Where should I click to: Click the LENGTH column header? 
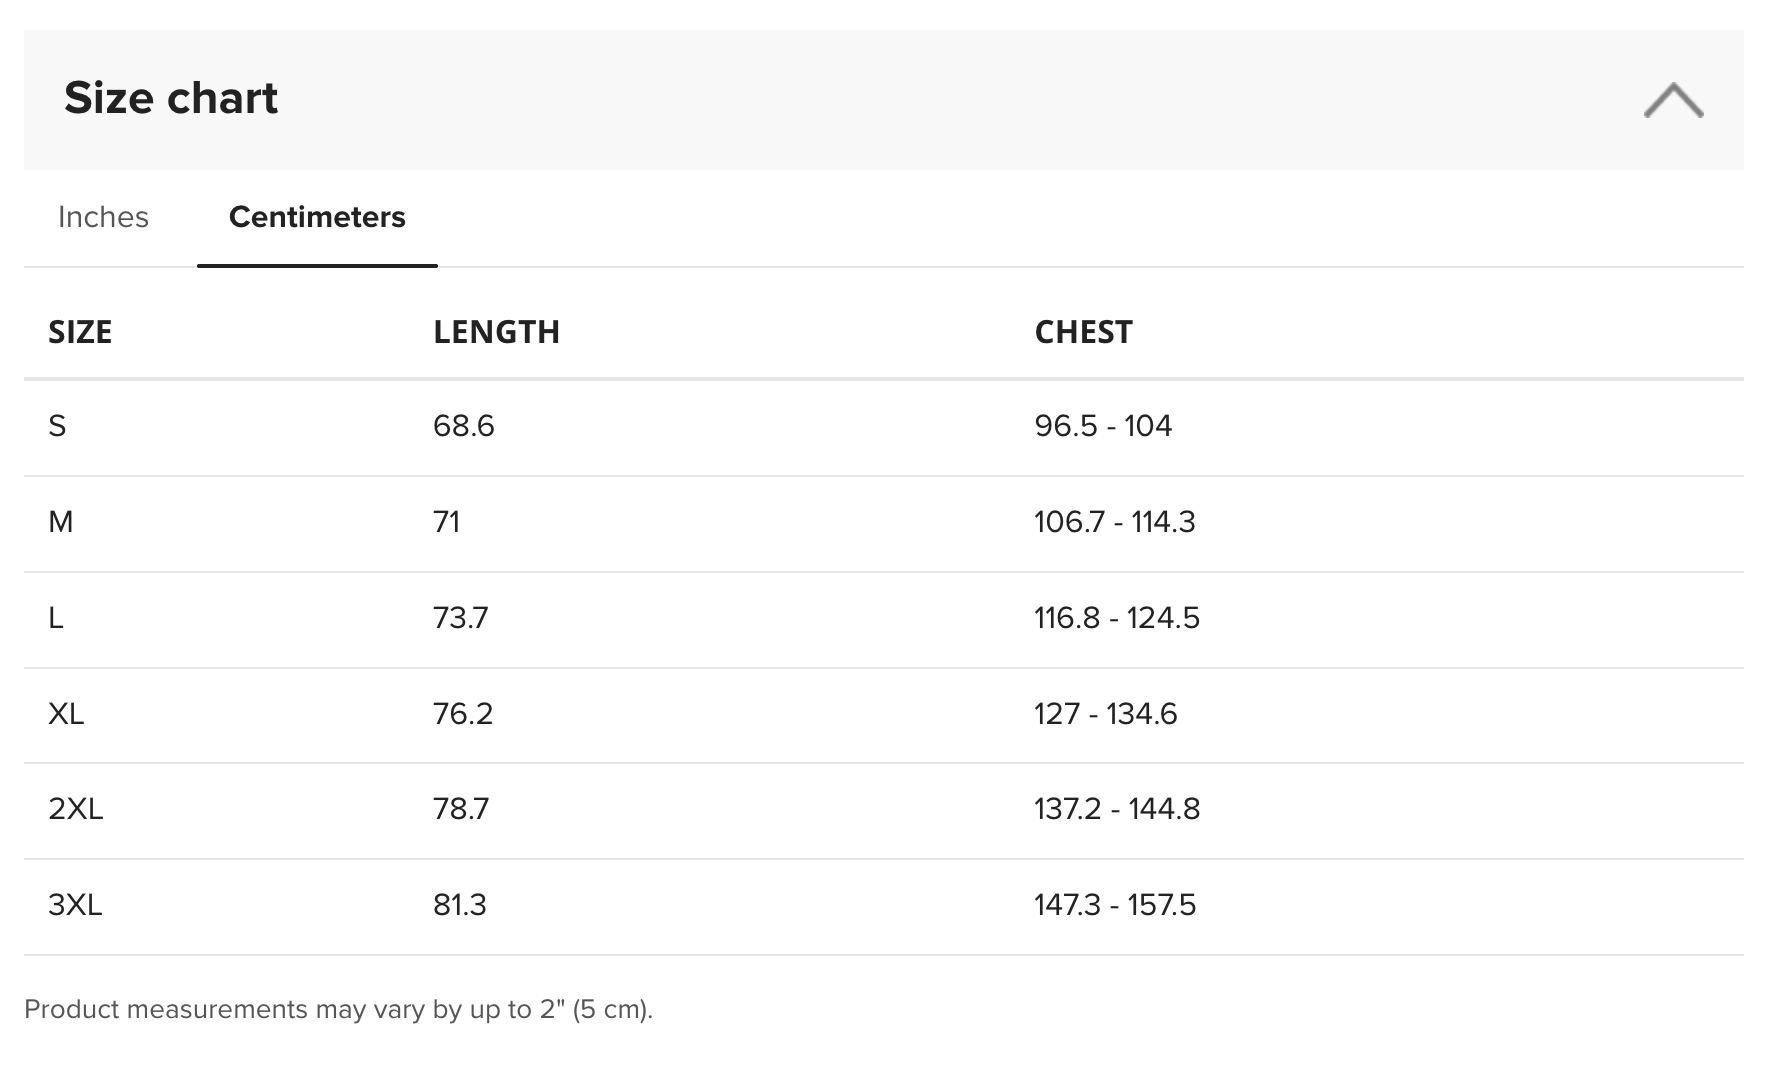click(496, 332)
